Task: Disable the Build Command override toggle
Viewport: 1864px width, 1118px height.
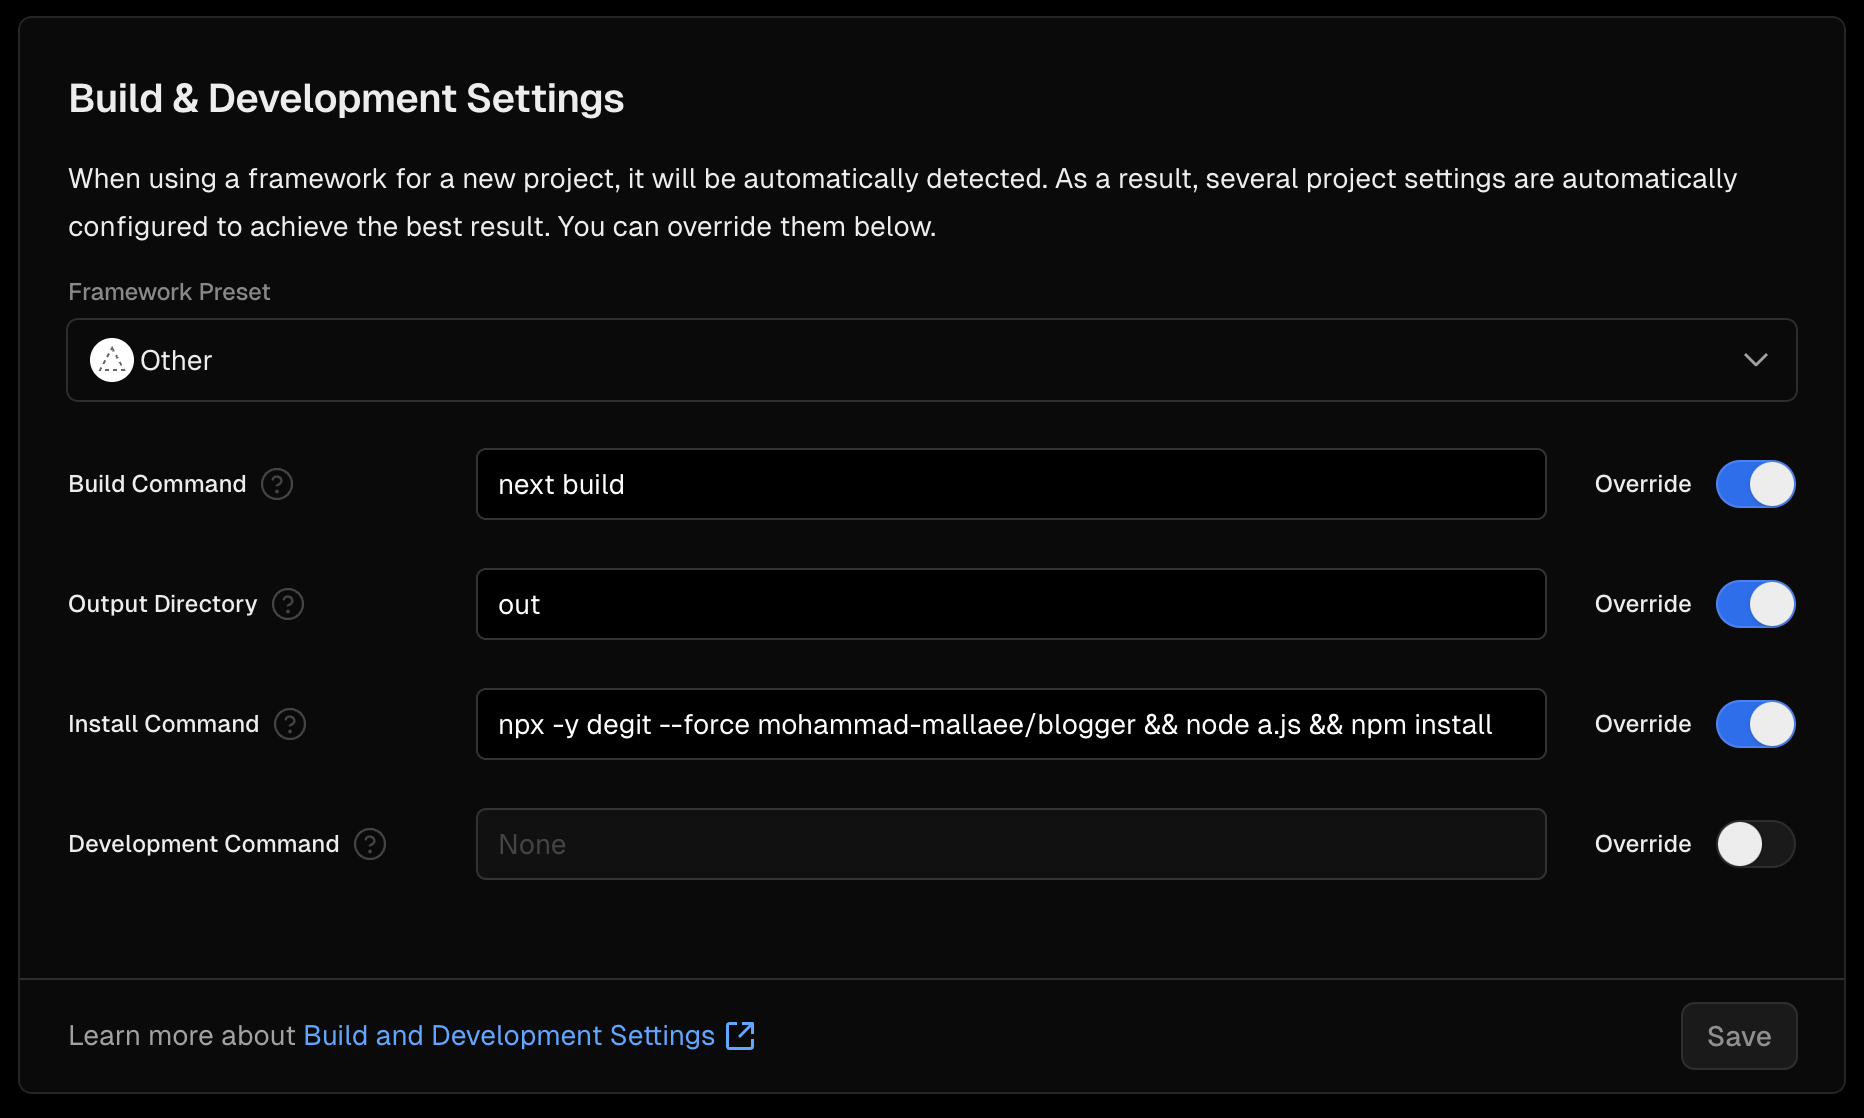Action: [x=1755, y=484]
